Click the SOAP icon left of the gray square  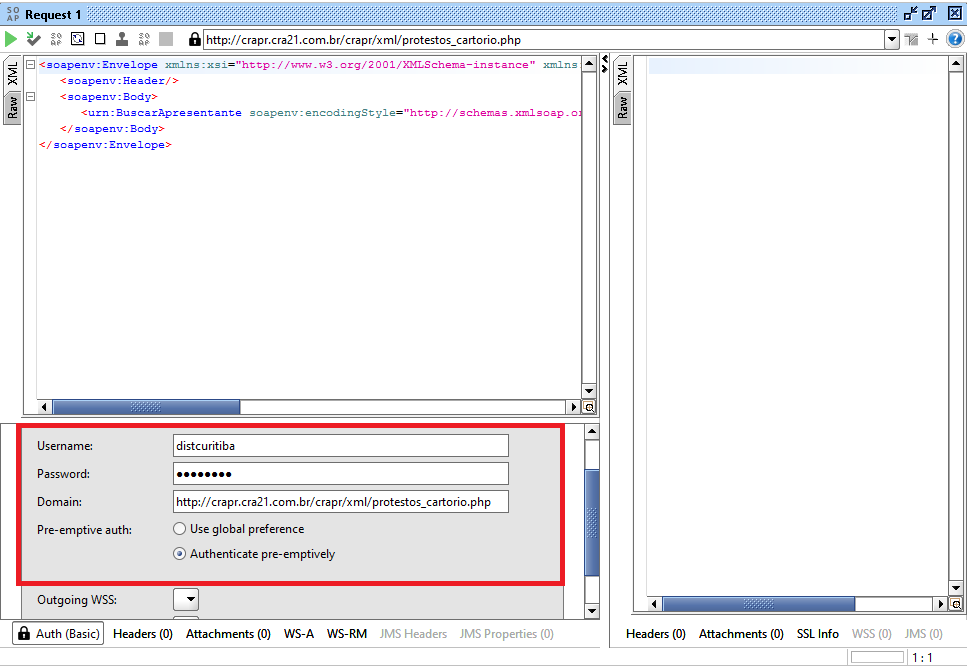(x=144, y=39)
